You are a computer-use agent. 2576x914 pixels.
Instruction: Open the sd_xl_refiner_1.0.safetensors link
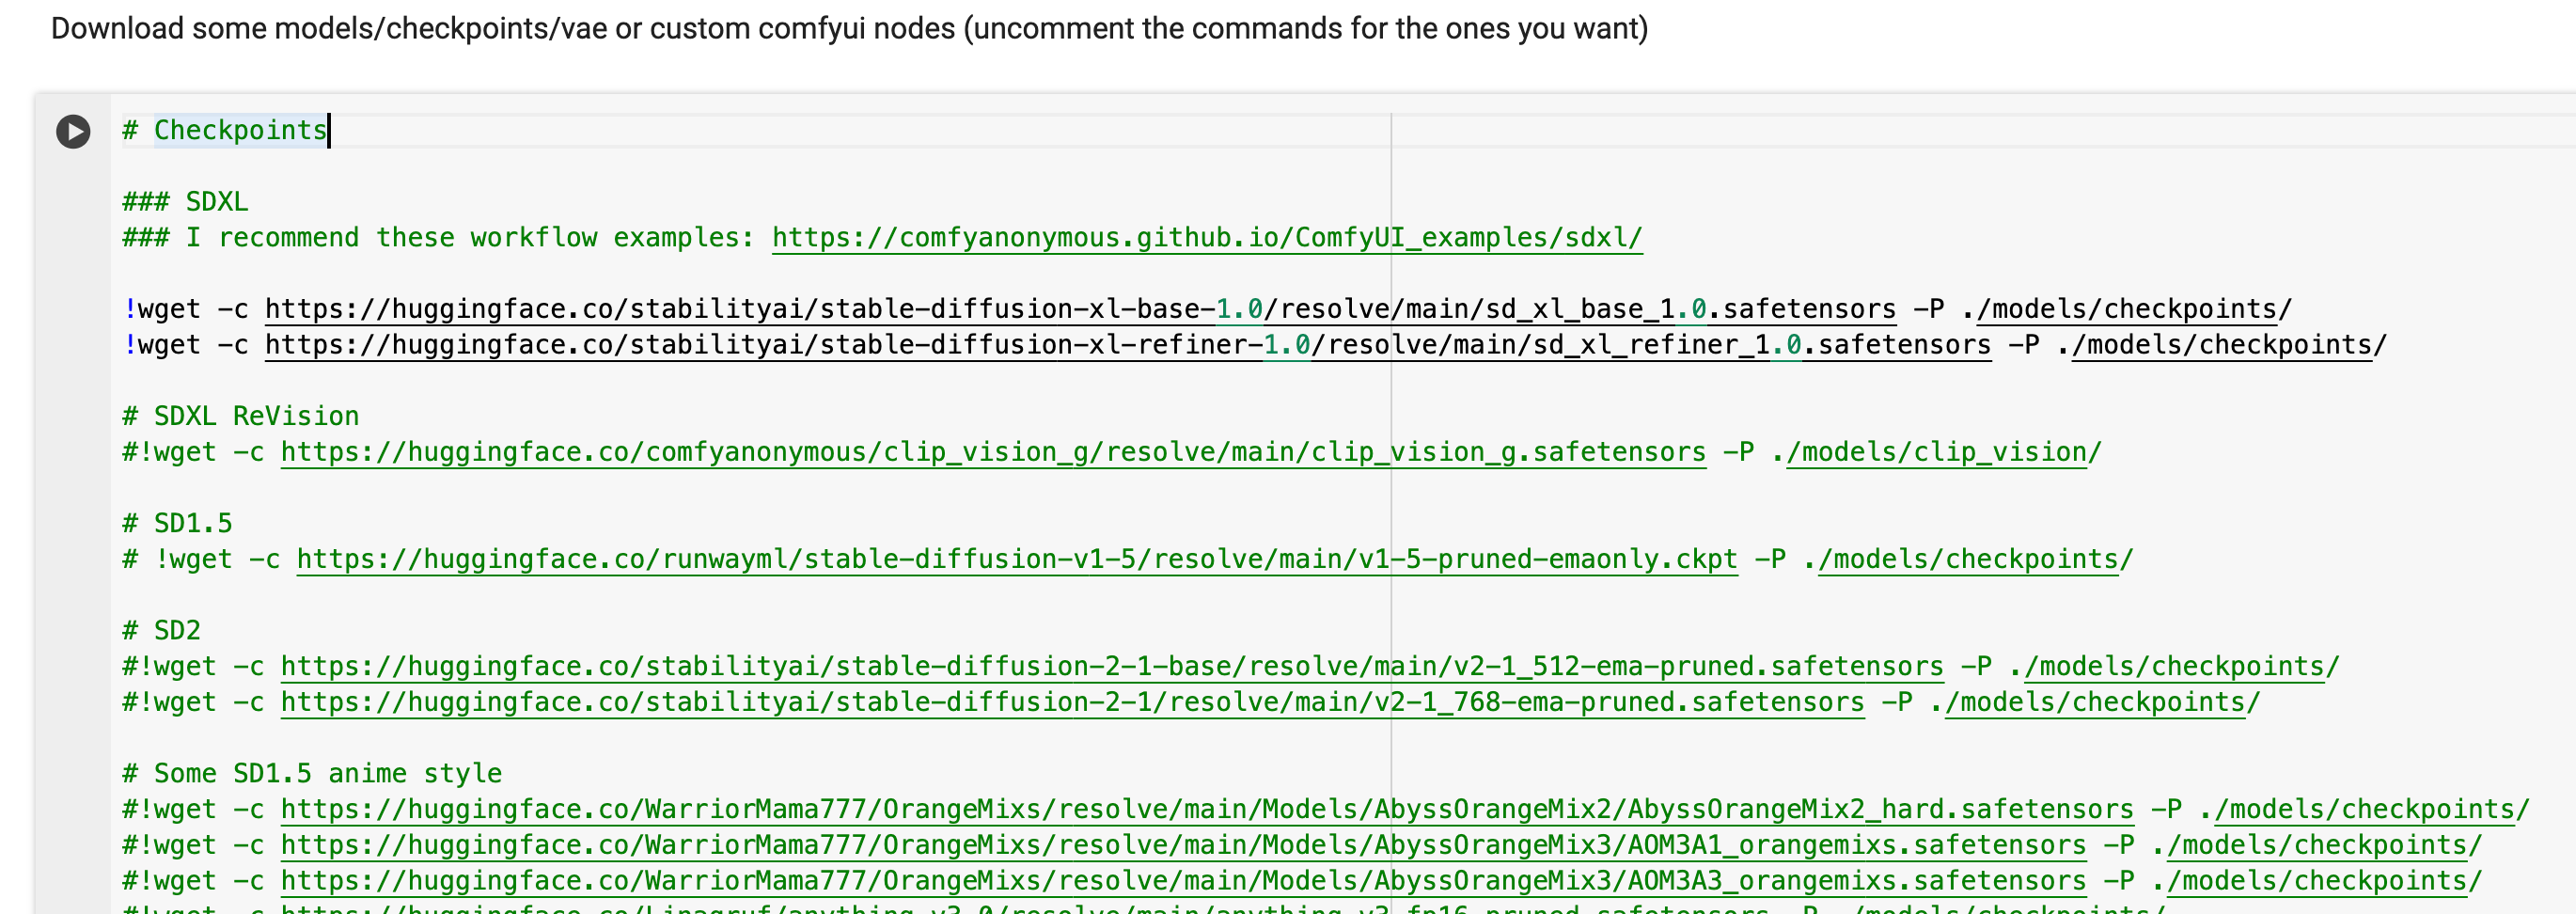[1120, 344]
